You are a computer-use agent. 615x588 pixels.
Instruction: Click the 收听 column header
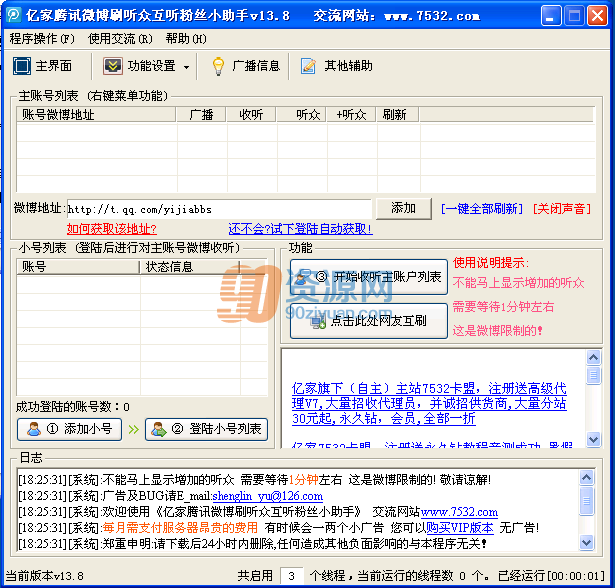[251, 115]
